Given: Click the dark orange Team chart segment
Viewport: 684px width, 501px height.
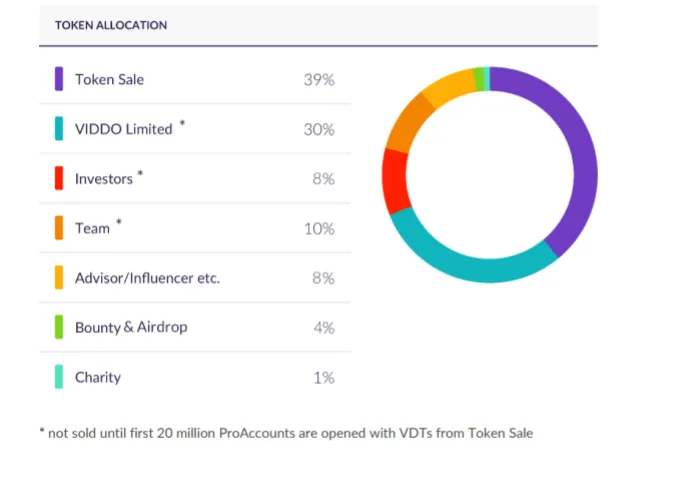Looking at the screenshot, I should click(408, 123).
